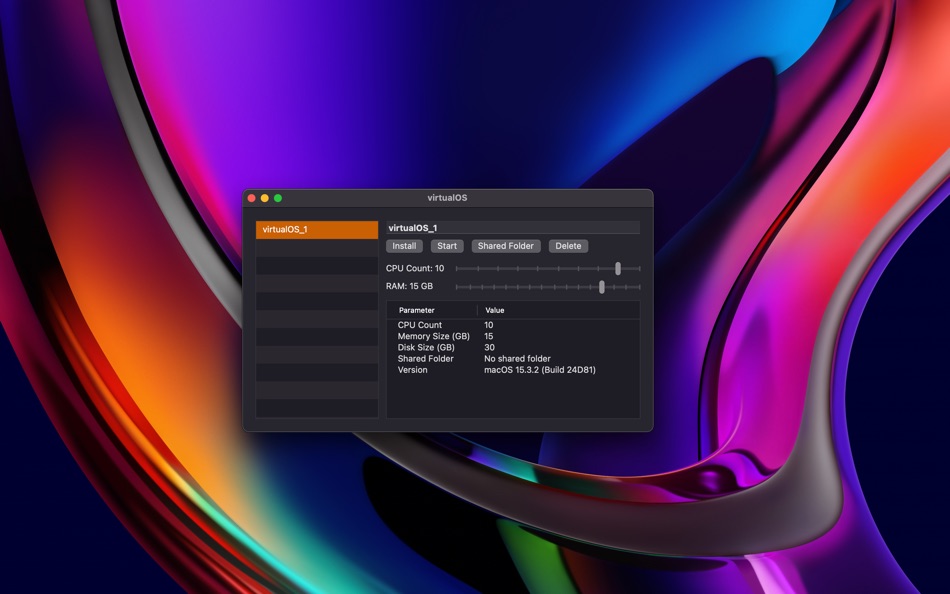Click the Parameter column header
Image resolution: width=950 pixels, height=594 pixels.
(x=416, y=310)
